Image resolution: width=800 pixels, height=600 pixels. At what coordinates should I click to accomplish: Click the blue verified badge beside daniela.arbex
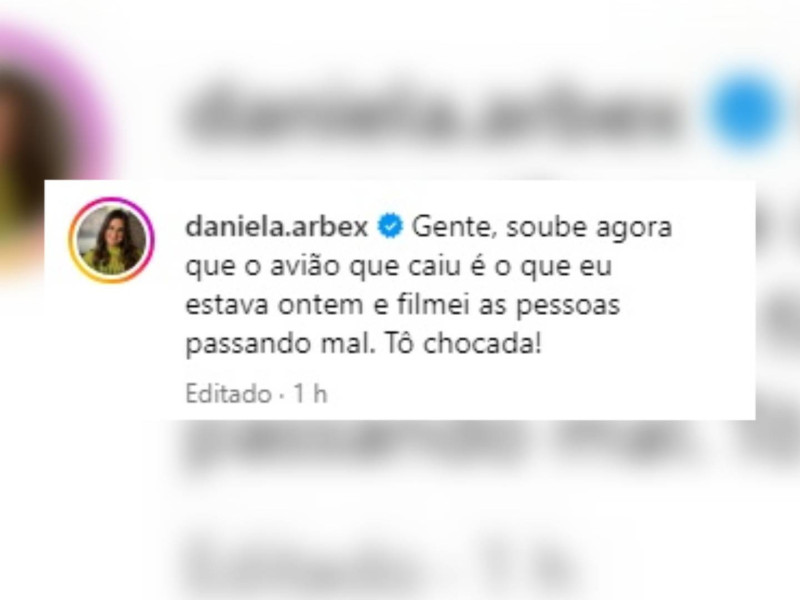click(x=390, y=226)
